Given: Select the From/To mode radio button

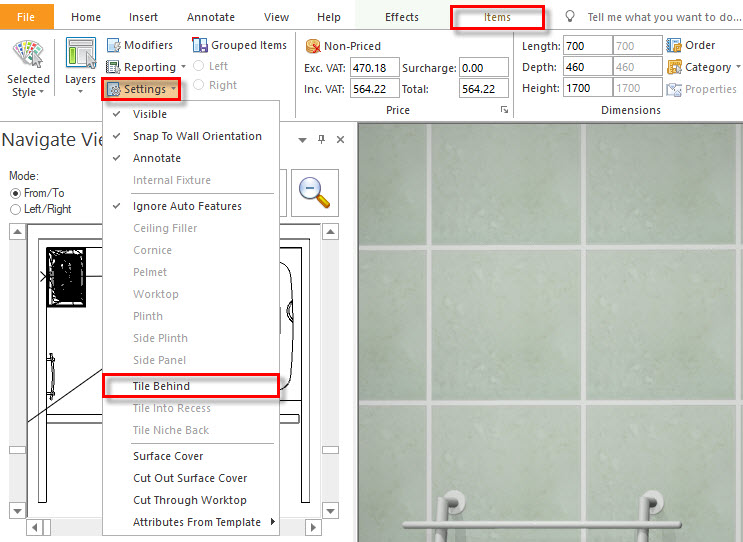Looking at the screenshot, I should point(15,193).
